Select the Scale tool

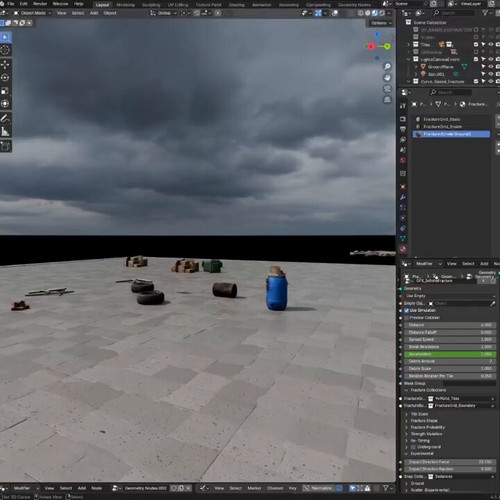5,91
